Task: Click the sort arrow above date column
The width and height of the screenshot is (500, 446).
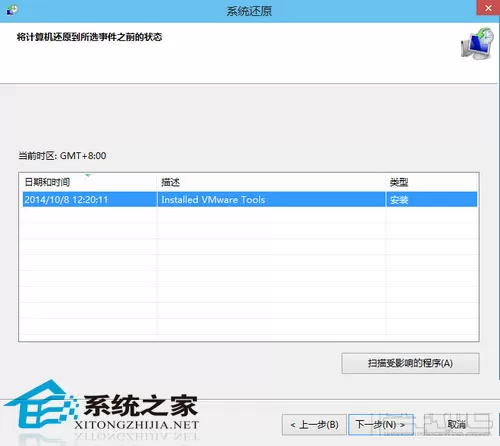Action: point(88,175)
